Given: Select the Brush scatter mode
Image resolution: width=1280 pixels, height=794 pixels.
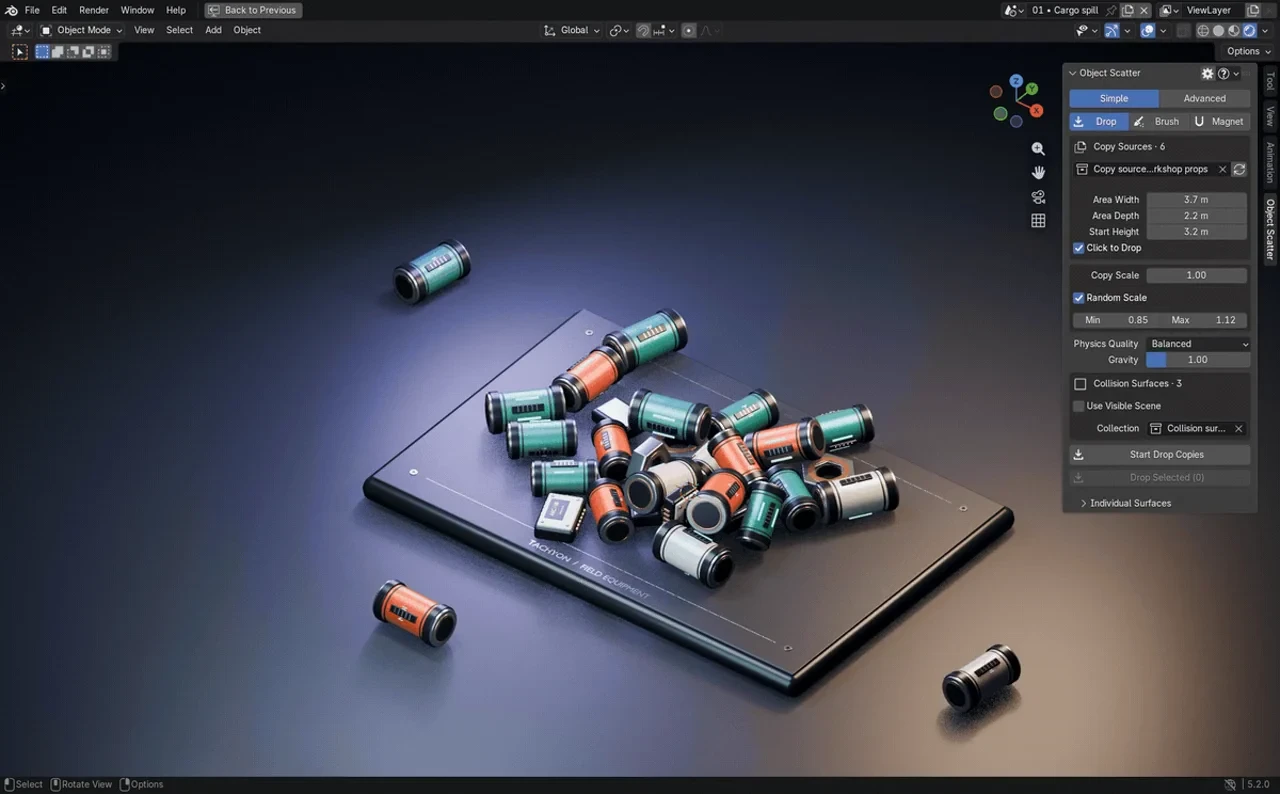Looking at the screenshot, I should (x=1158, y=122).
